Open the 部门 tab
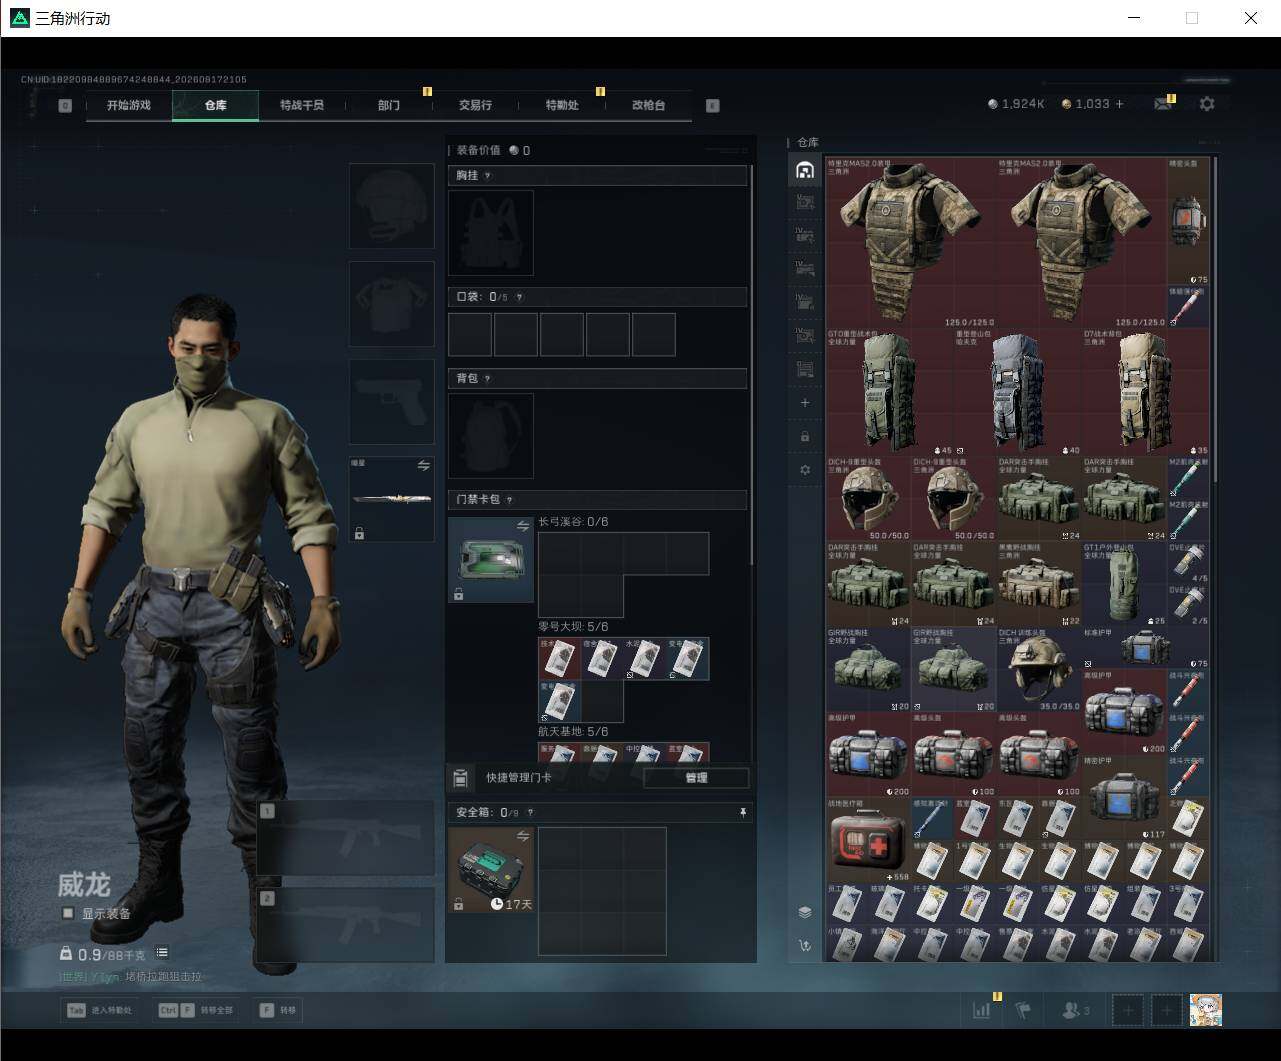Screen dimensions: 1281x1061 click(389, 105)
